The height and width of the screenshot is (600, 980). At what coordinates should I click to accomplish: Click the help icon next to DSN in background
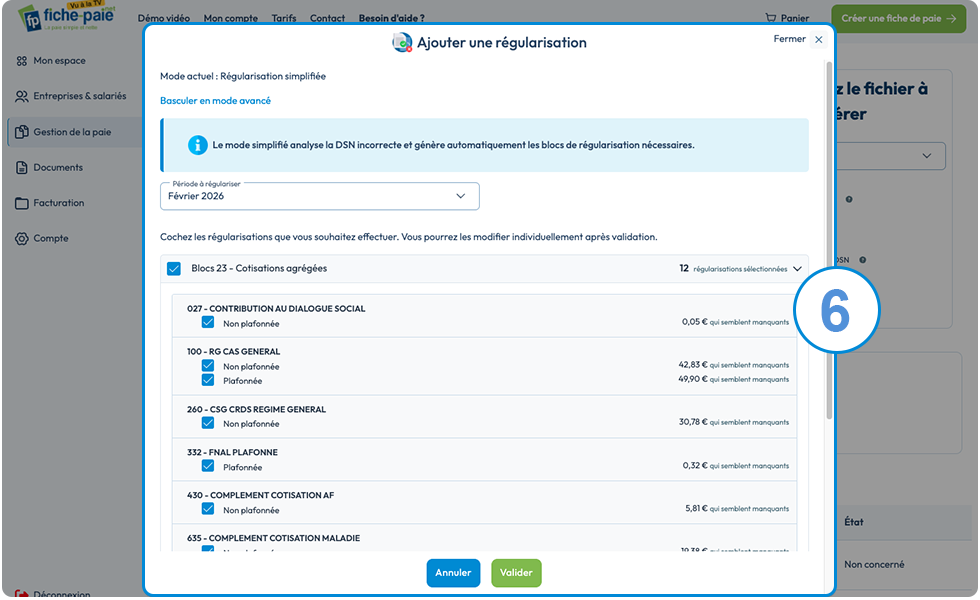[862, 260]
